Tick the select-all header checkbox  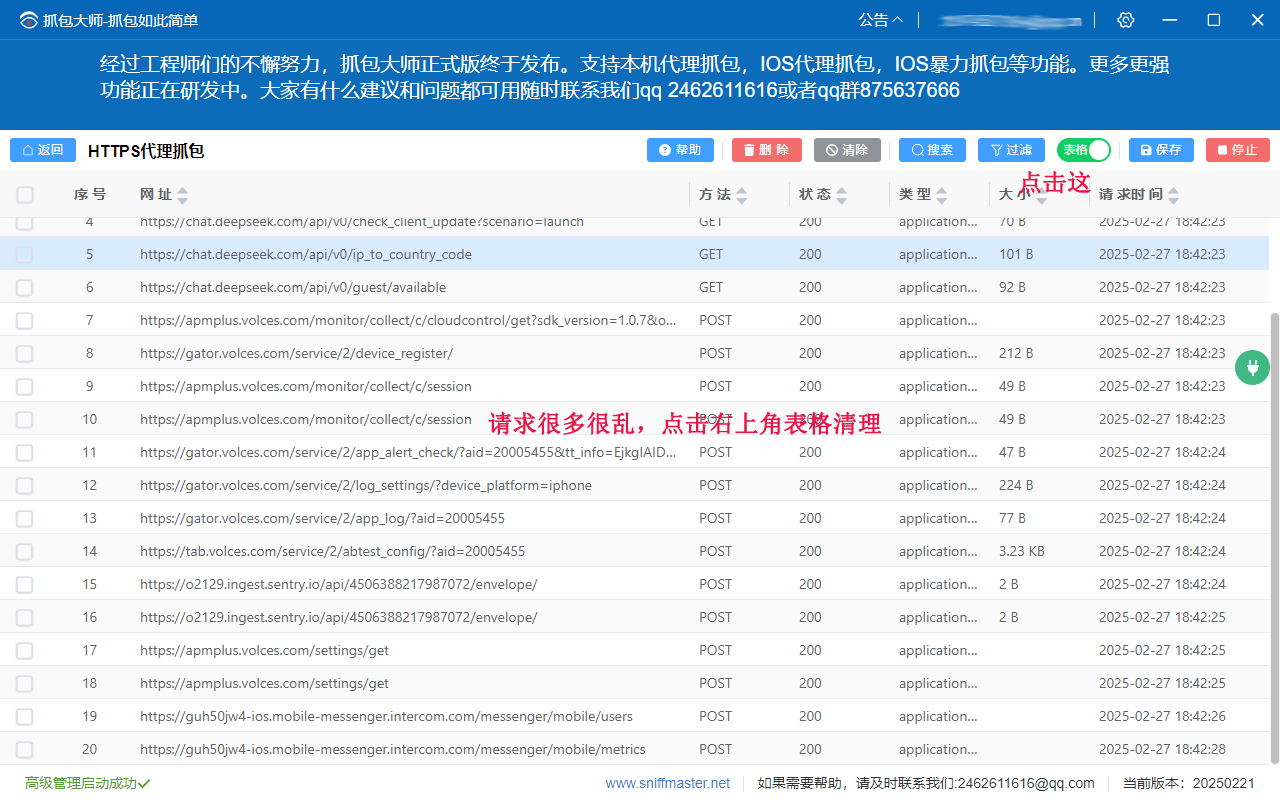(x=25, y=195)
